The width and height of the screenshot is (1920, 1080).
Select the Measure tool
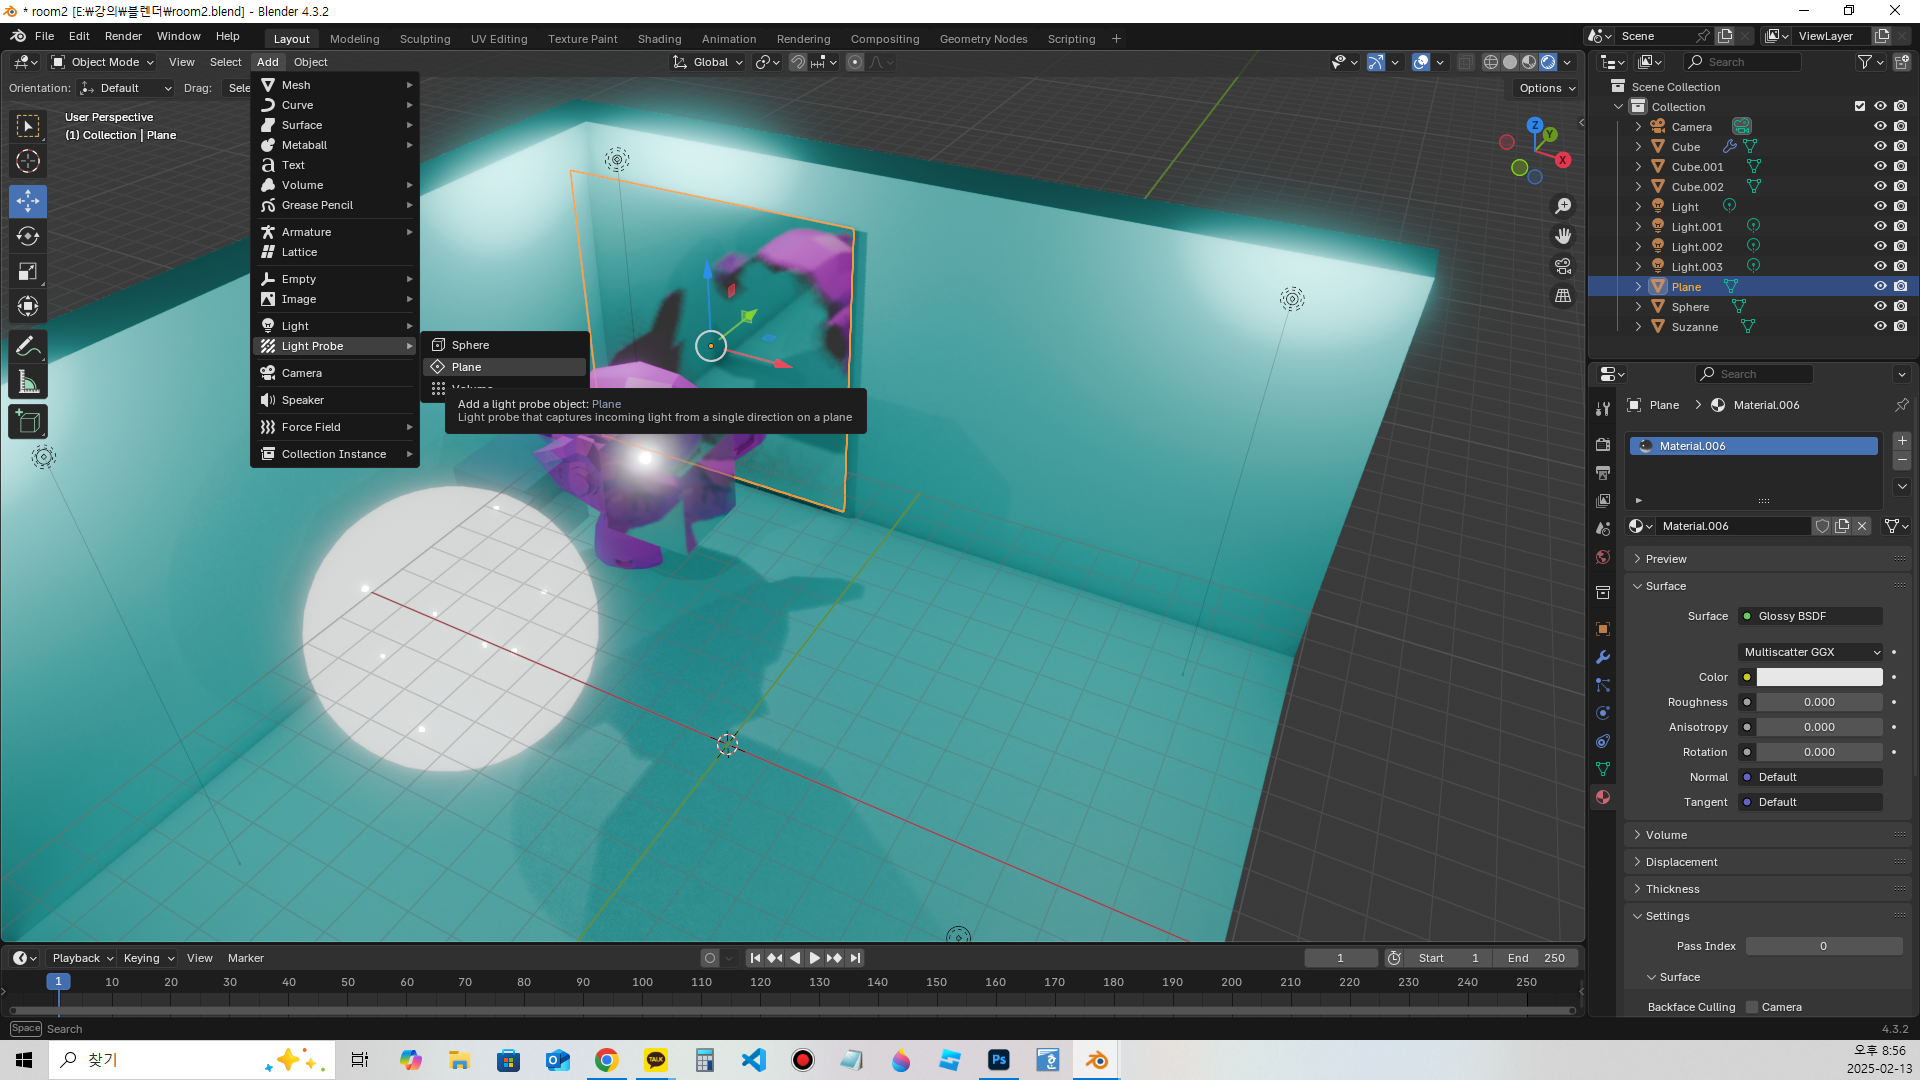[28, 382]
